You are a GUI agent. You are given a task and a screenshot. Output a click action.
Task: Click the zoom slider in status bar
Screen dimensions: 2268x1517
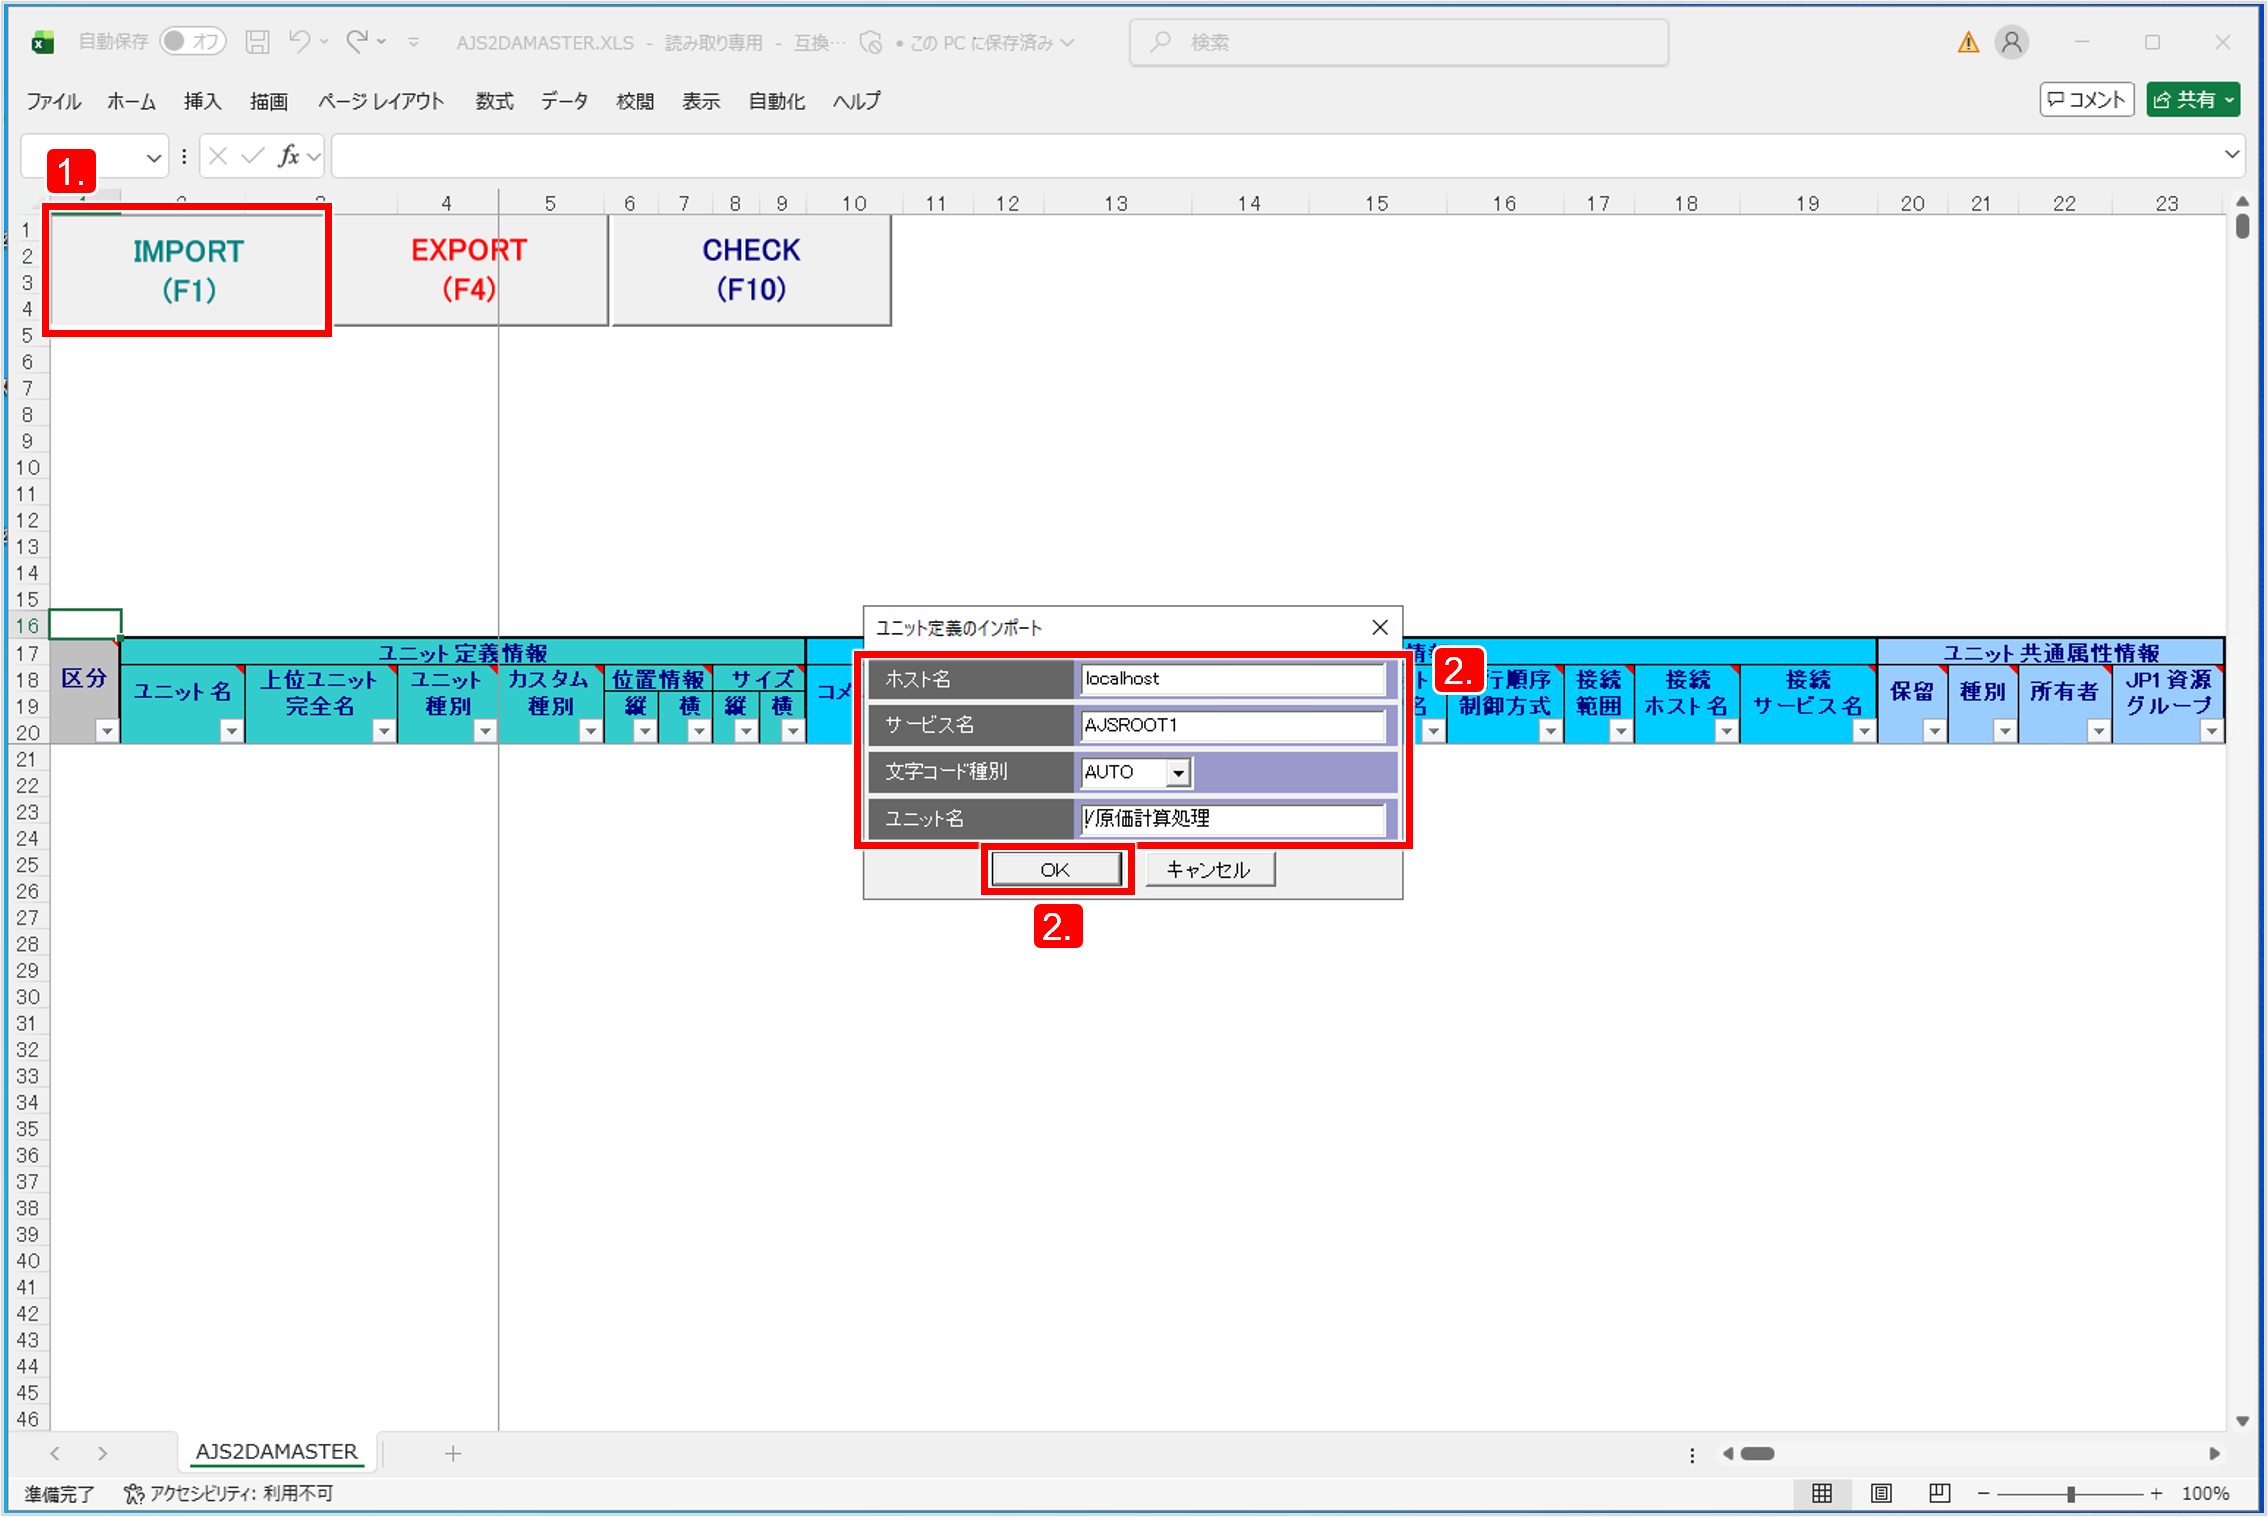coord(2070,1493)
